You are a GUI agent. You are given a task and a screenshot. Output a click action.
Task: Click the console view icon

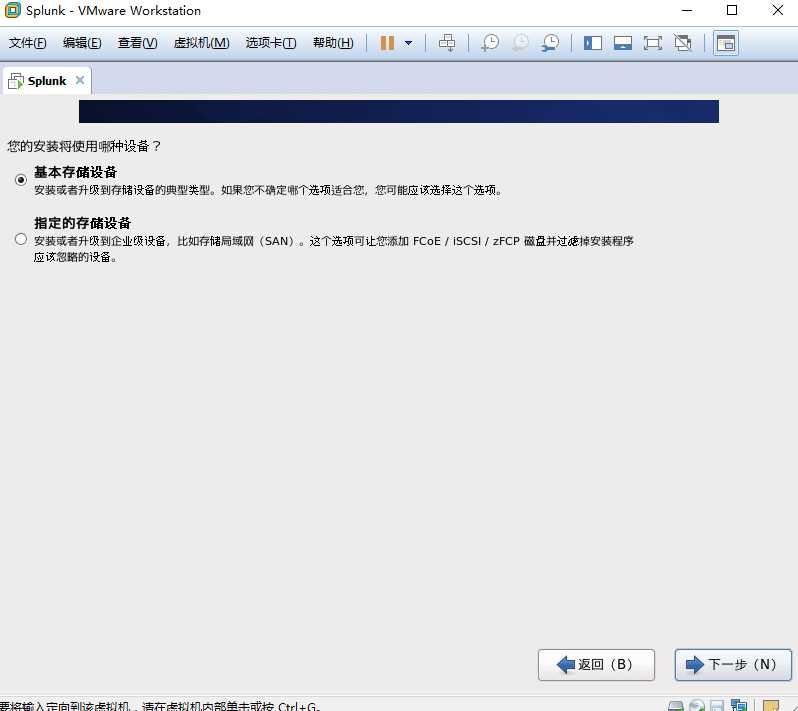tap(725, 43)
